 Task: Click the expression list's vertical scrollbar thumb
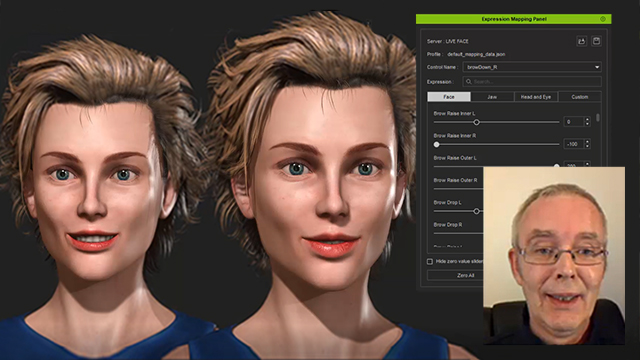pyautogui.click(x=598, y=118)
